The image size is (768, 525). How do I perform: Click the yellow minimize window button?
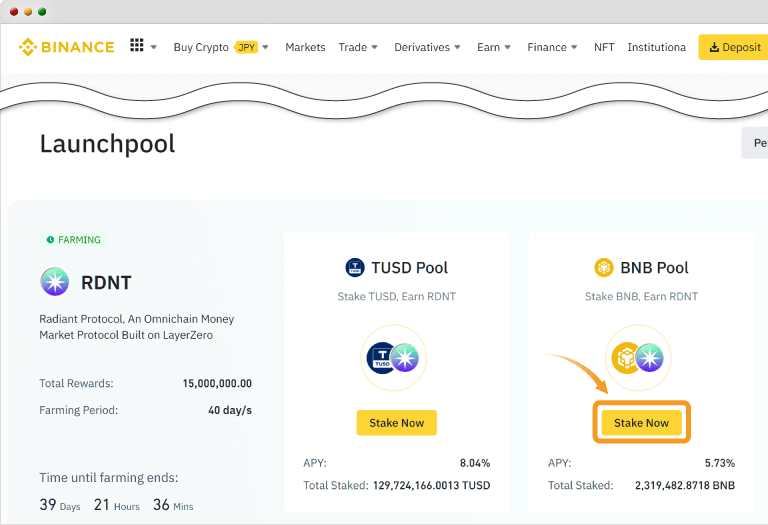pyautogui.click(x=28, y=12)
